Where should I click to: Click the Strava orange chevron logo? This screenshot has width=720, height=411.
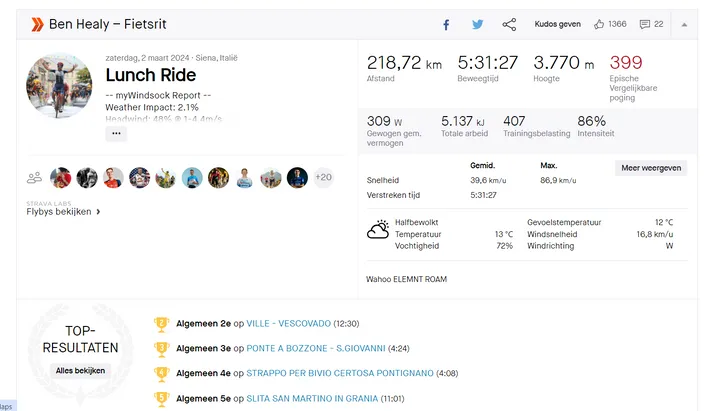click(x=37, y=24)
